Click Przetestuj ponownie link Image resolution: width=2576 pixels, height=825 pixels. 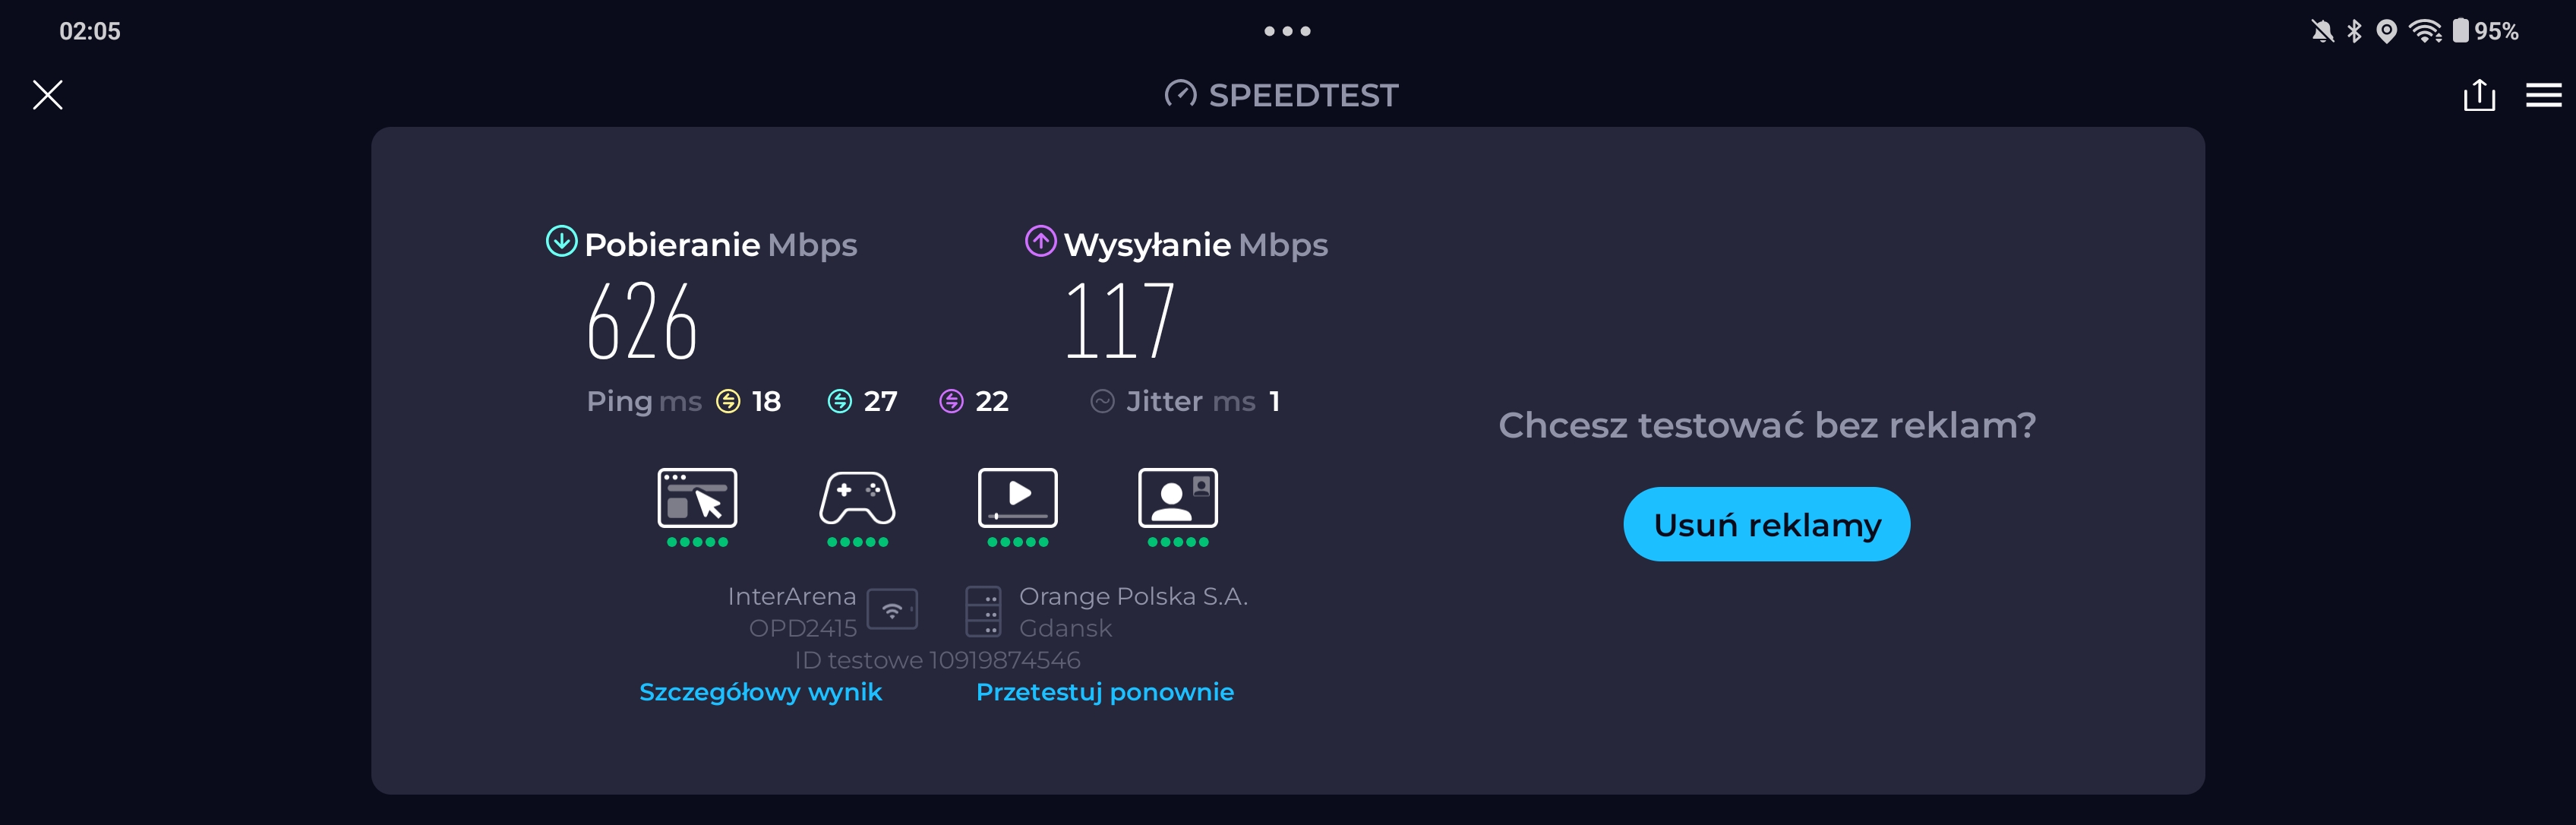pos(1104,692)
